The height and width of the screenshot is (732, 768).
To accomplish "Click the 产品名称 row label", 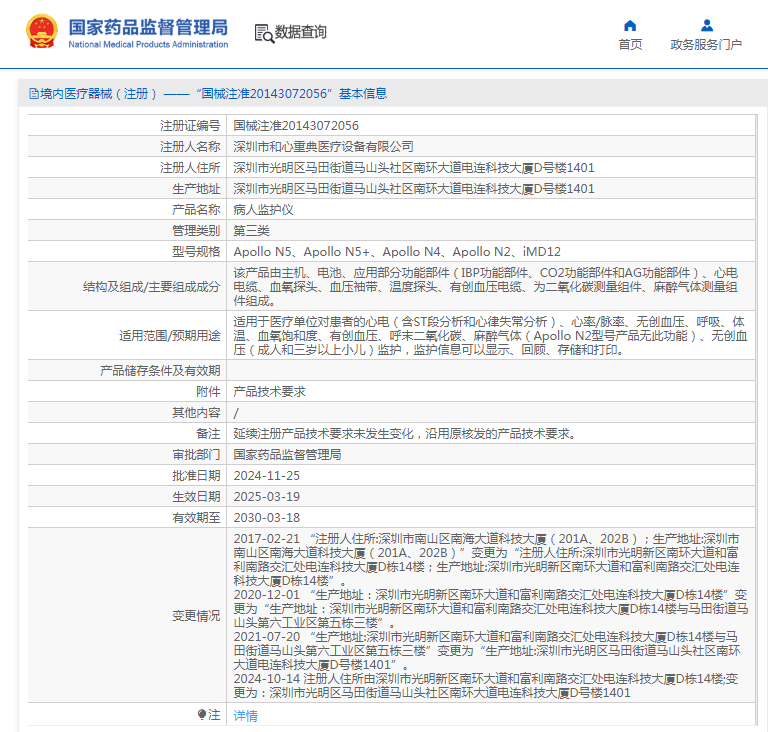I will 196,210.
